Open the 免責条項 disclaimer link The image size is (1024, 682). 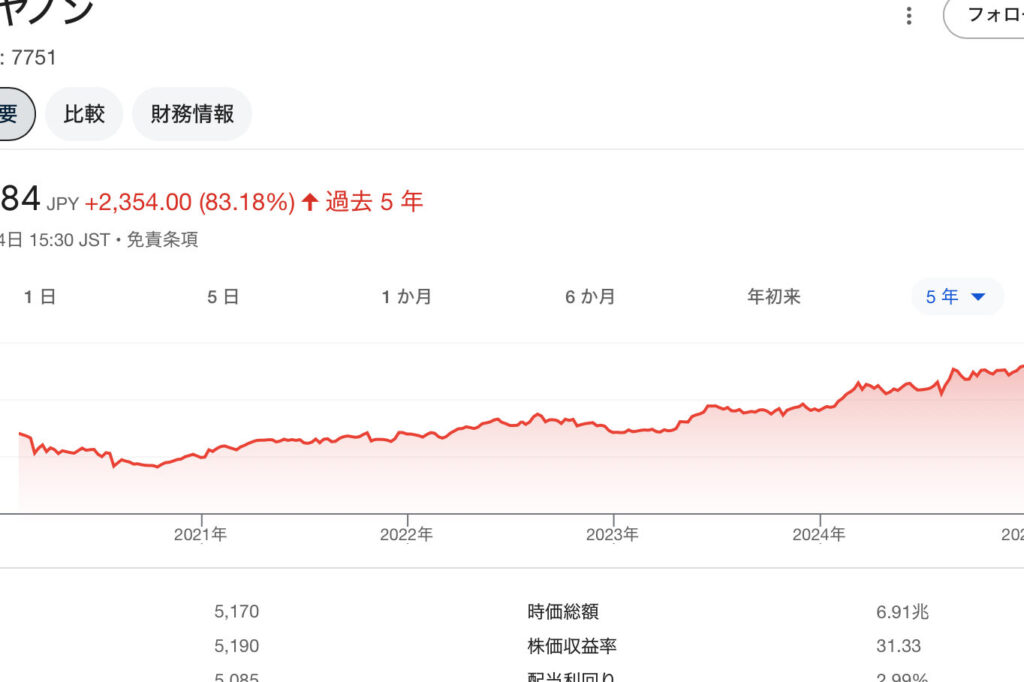pyautogui.click(x=162, y=240)
